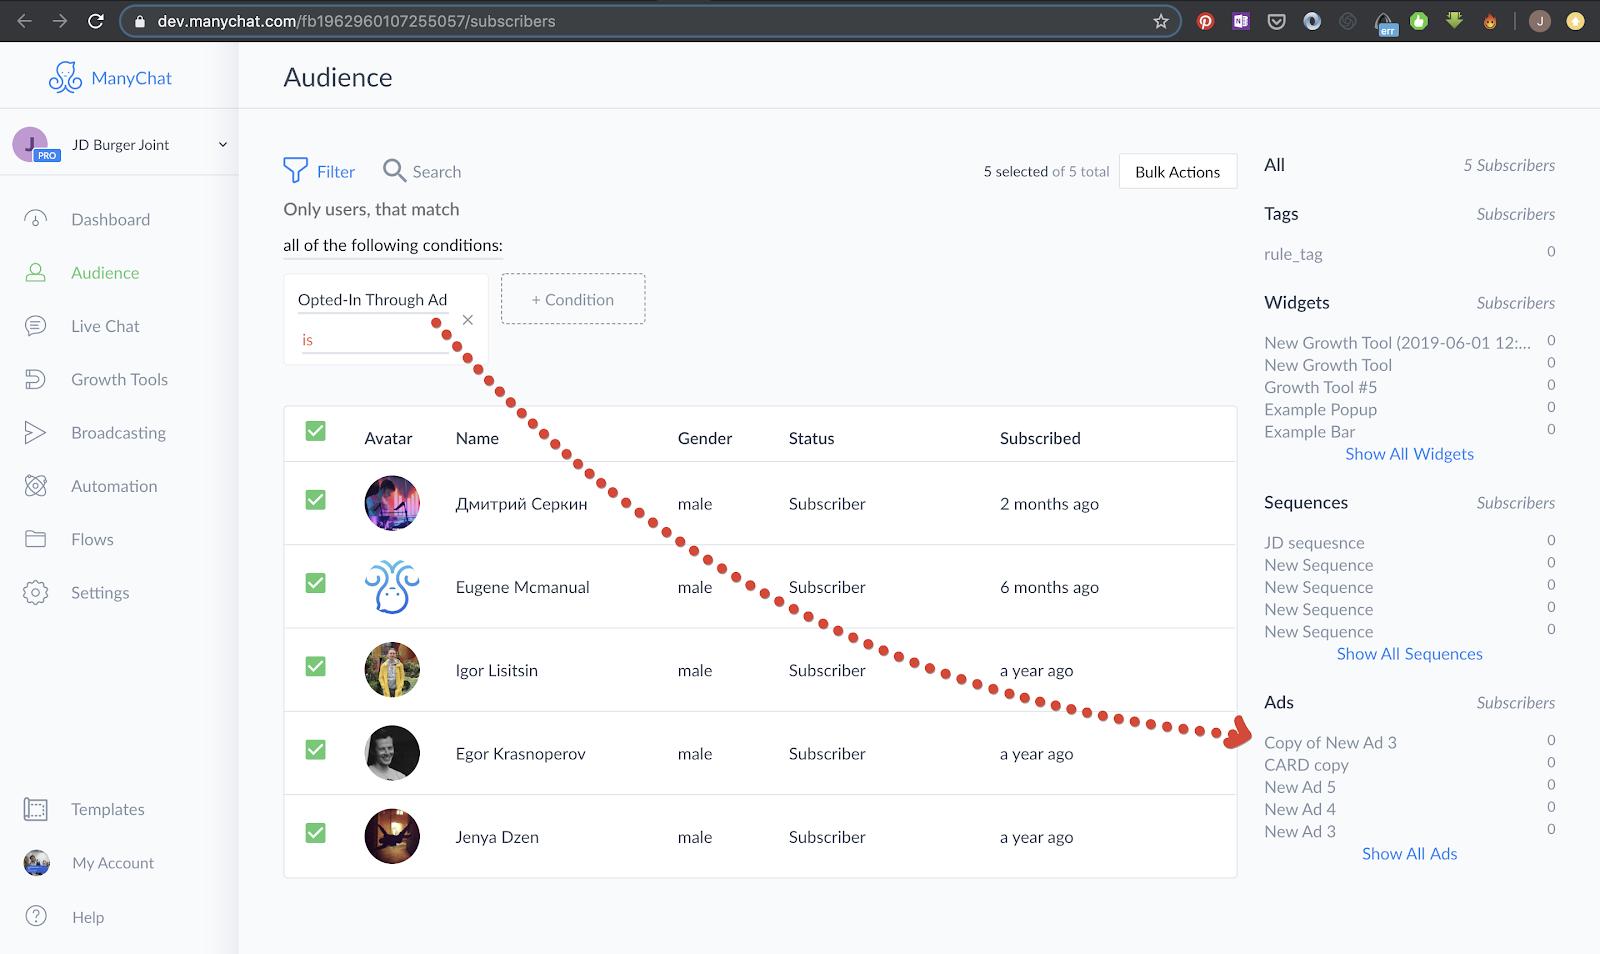Viewport: 1600px width, 954px height.
Task: Remove the Opted-In Through Ad condition
Action: 468,320
